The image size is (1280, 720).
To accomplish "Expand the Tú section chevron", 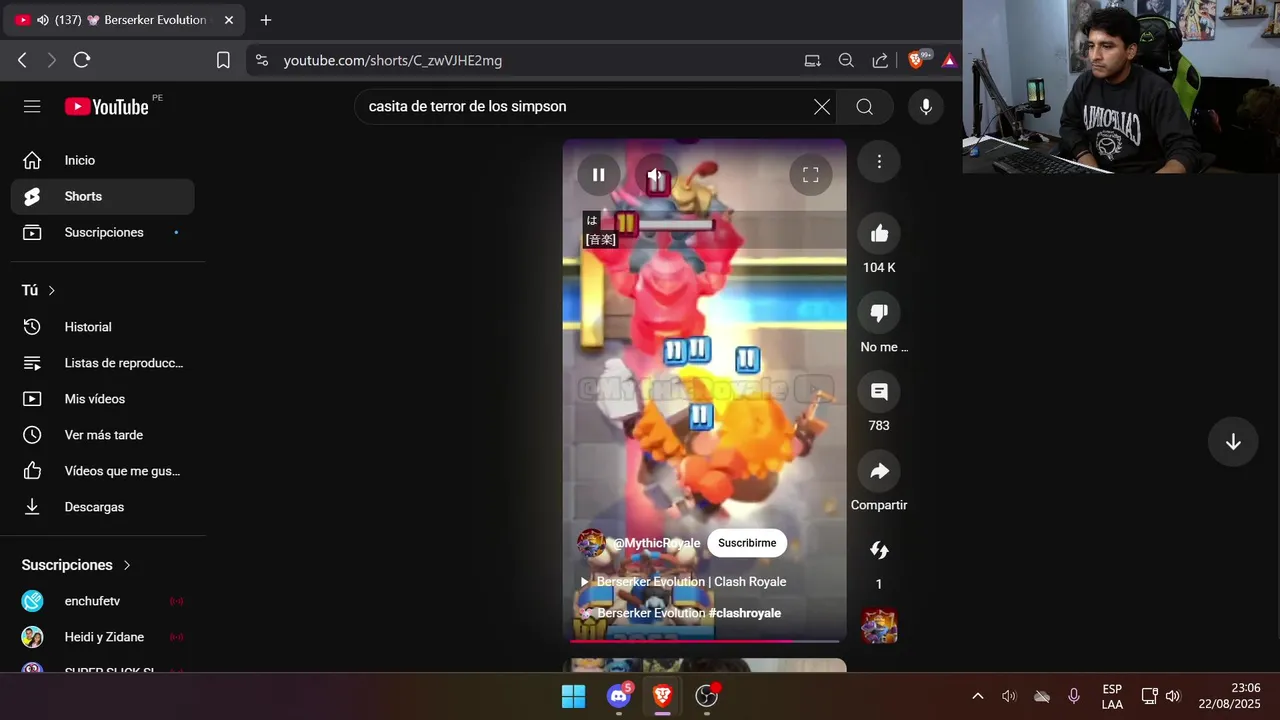I will click(x=52, y=290).
